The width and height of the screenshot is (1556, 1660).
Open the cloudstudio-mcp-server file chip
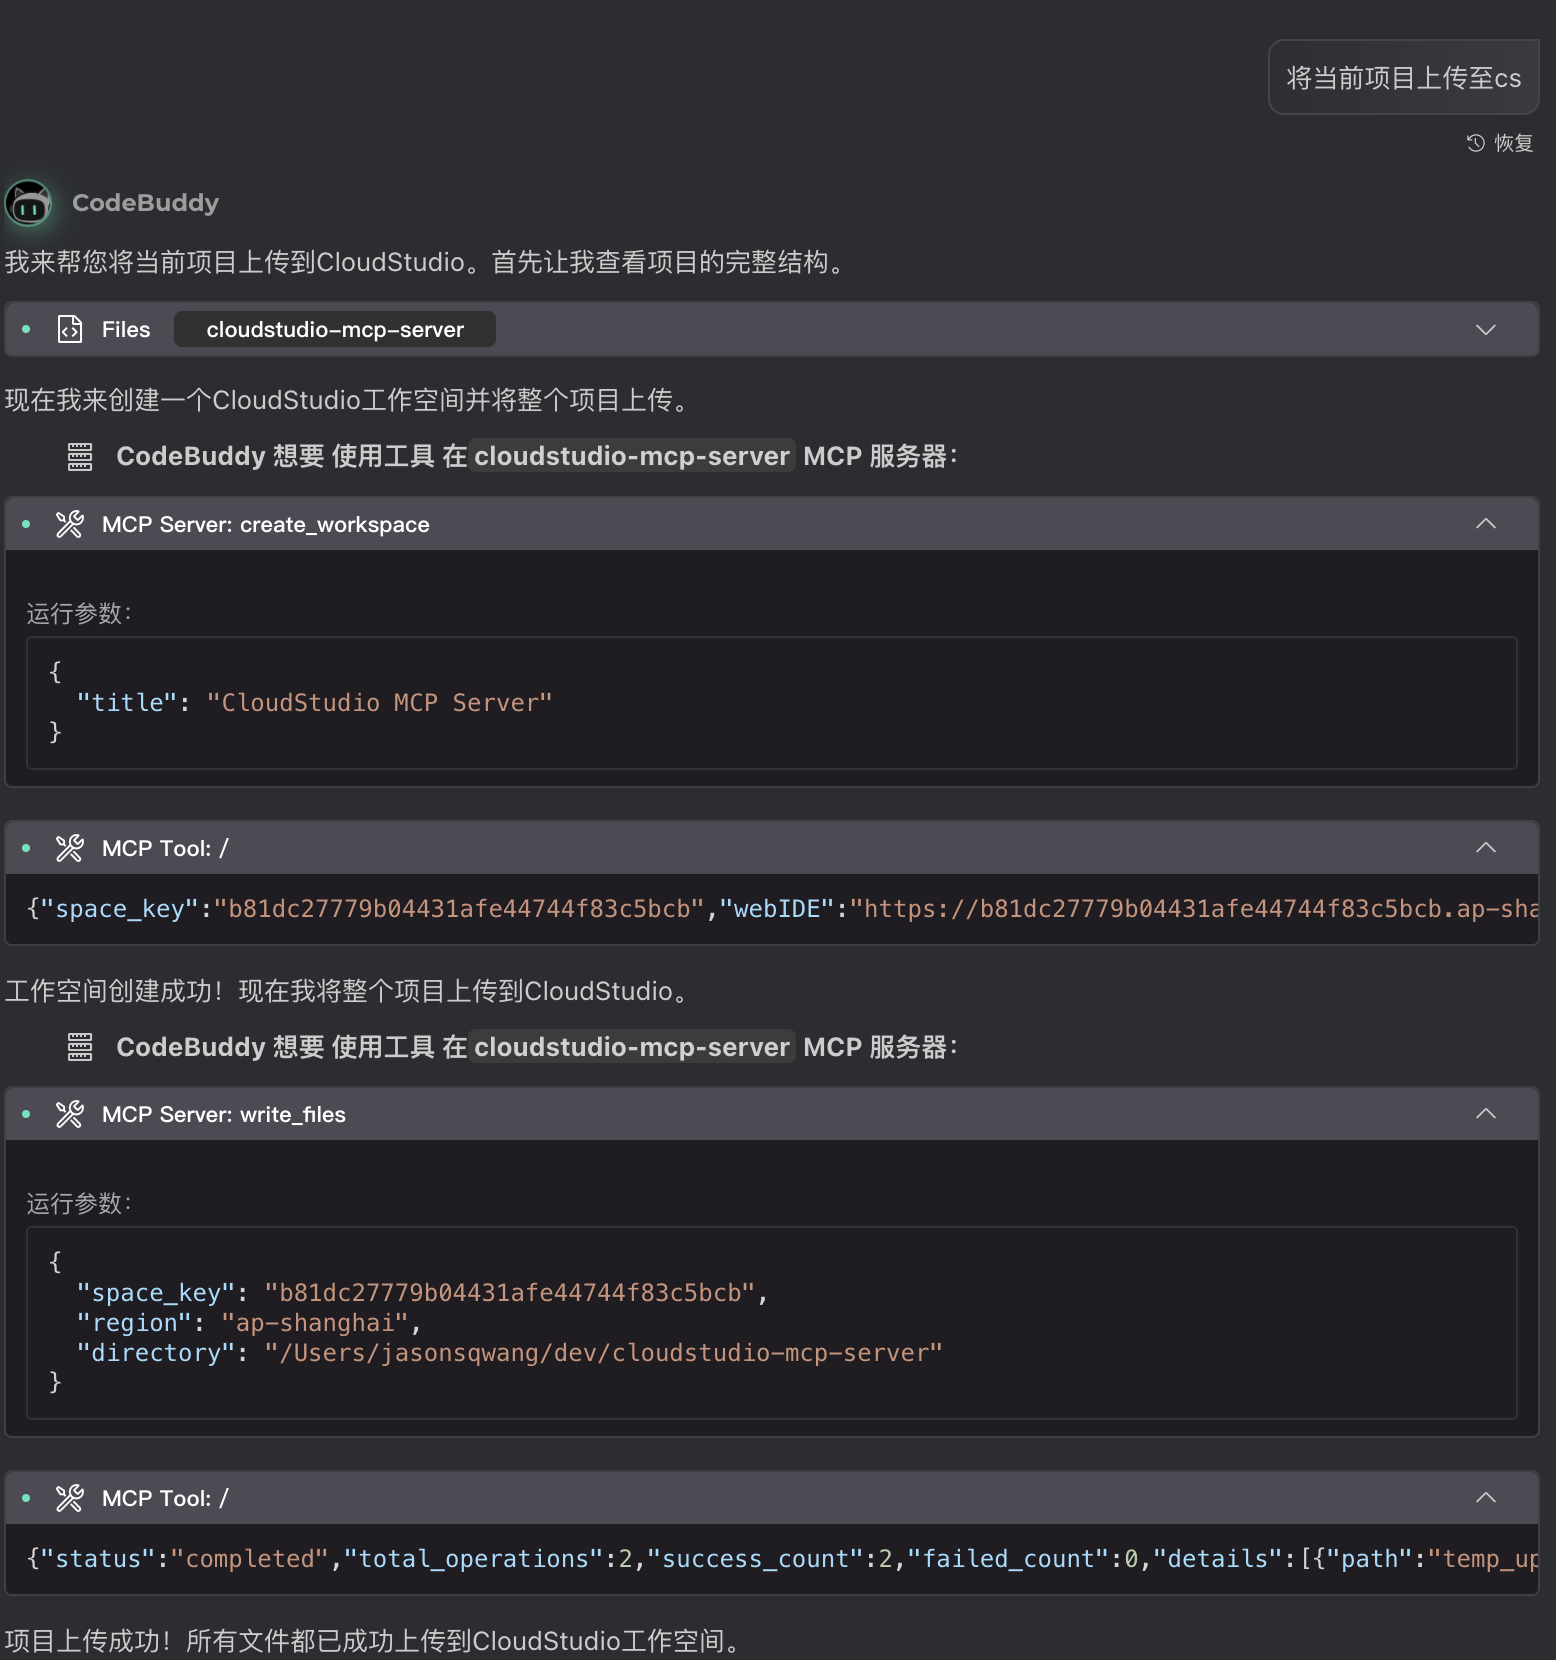[x=335, y=329]
